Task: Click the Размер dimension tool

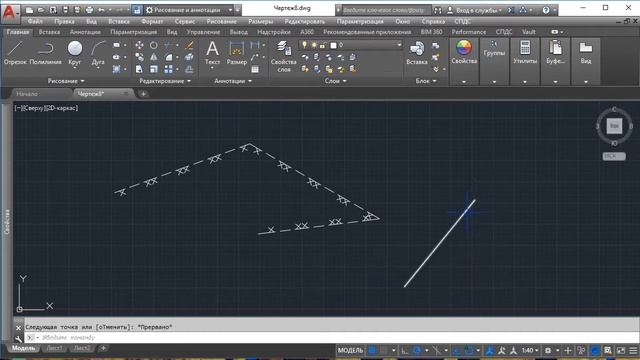Action: click(x=237, y=53)
